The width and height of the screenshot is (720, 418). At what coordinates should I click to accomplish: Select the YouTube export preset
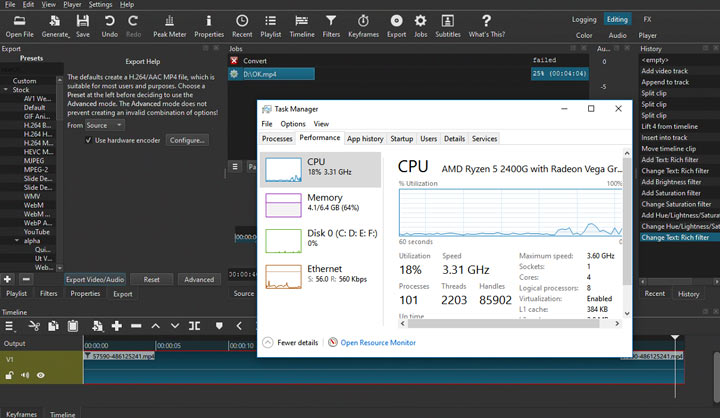tap(37, 231)
